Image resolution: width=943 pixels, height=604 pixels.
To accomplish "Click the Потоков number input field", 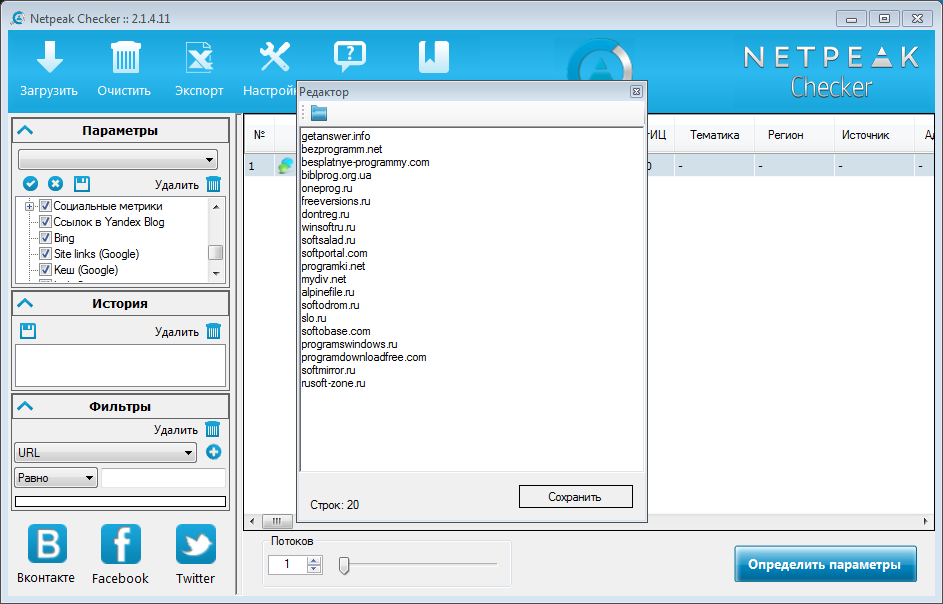I will [x=287, y=564].
